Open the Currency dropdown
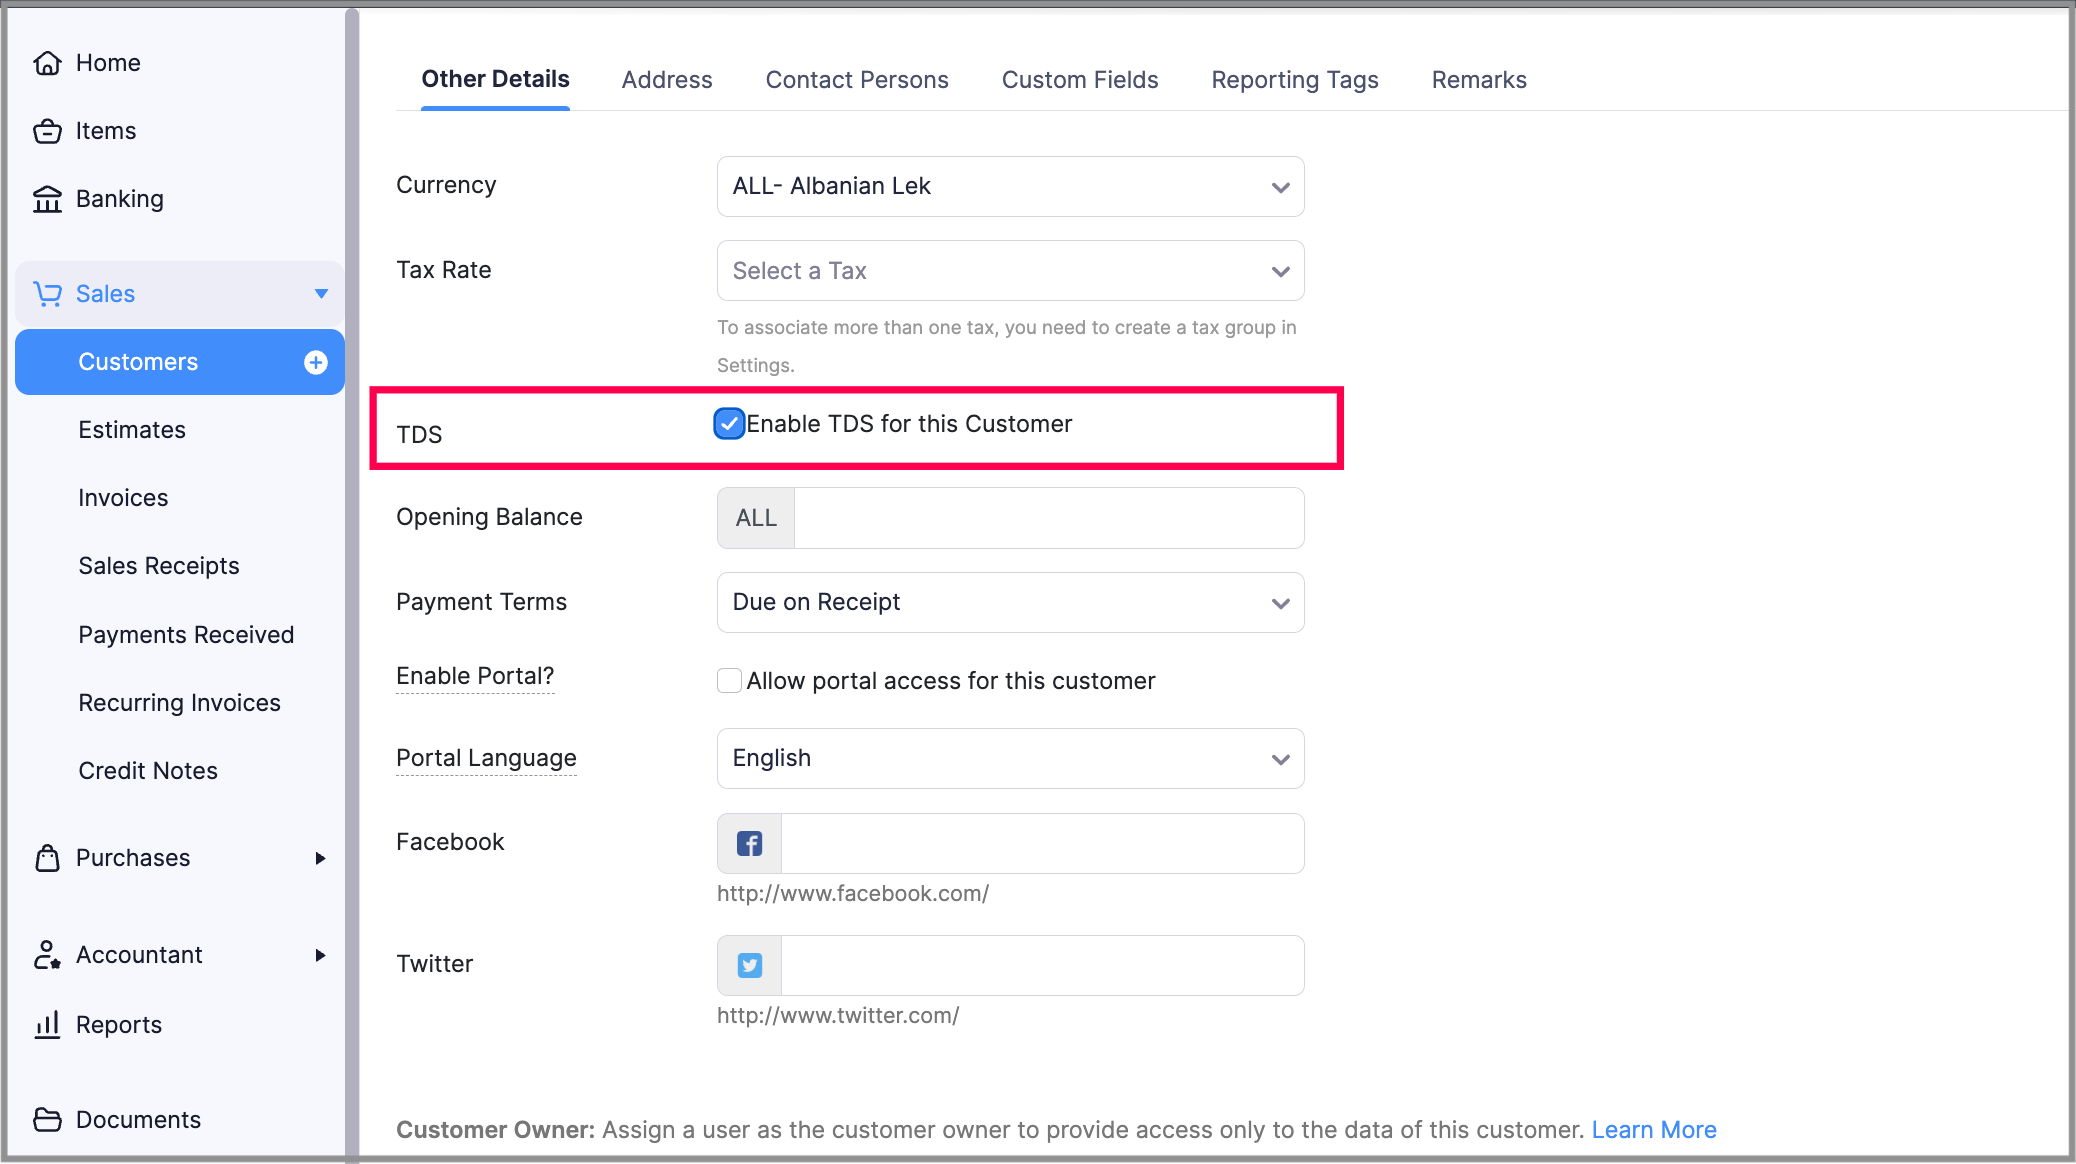 (x=1010, y=186)
